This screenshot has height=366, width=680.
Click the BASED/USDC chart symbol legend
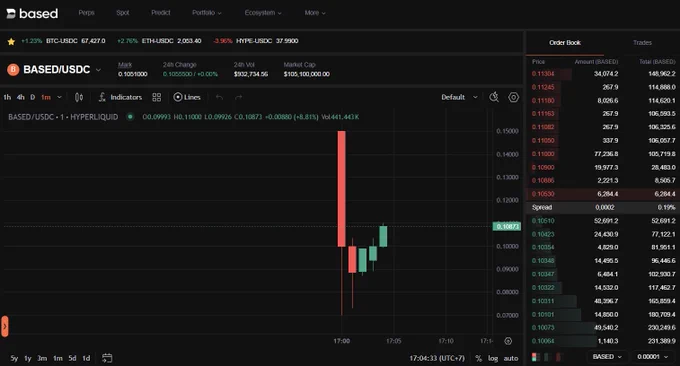tap(63, 117)
